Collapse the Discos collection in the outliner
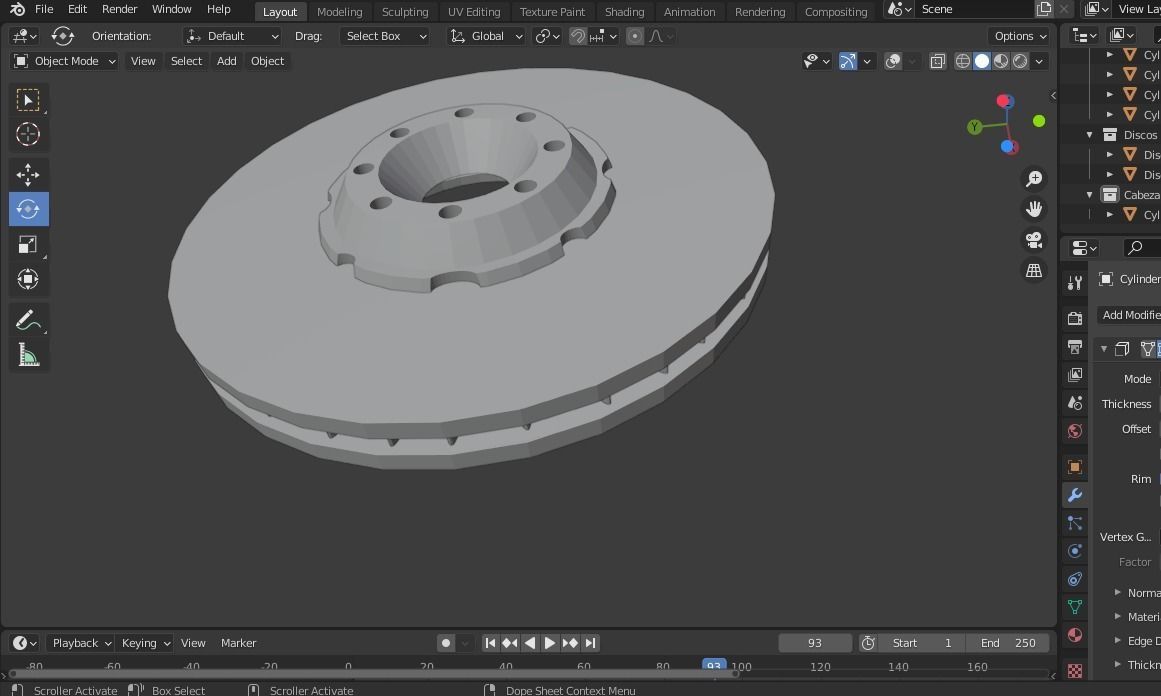1161x696 pixels. pos(1089,134)
